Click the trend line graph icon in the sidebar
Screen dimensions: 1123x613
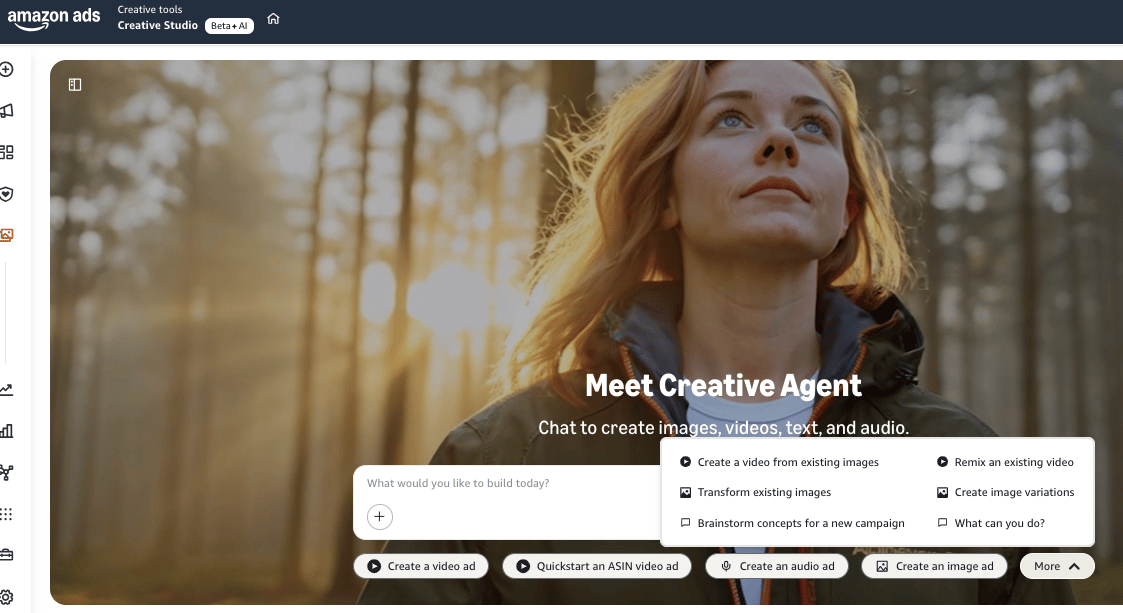[7, 389]
